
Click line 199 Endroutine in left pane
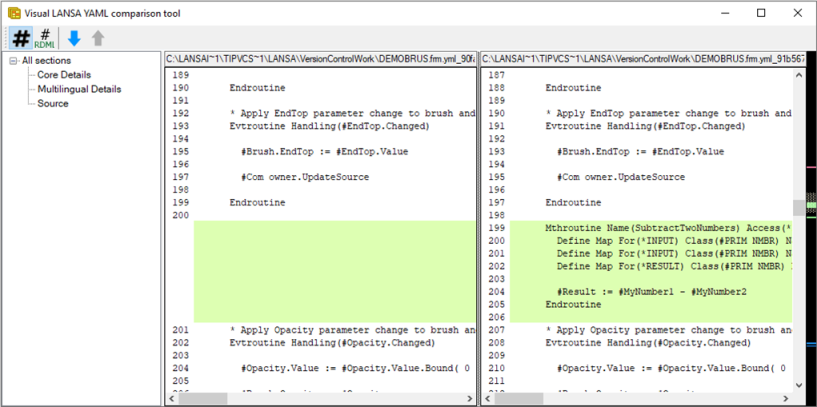[x=257, y=203]
